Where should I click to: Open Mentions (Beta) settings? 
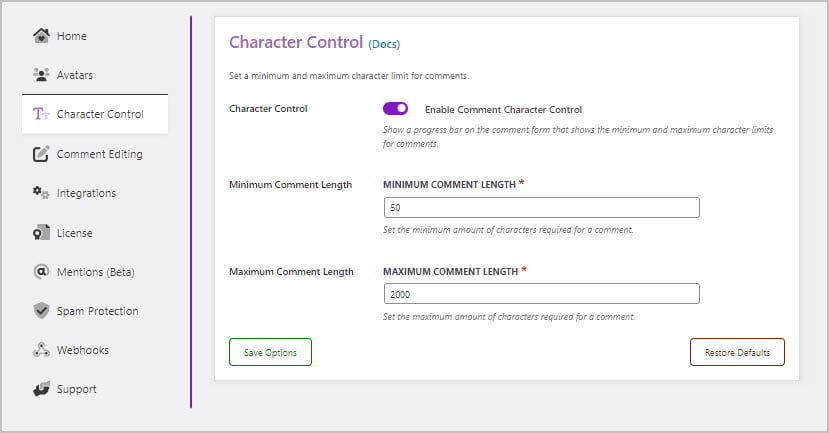coord(95,272)
